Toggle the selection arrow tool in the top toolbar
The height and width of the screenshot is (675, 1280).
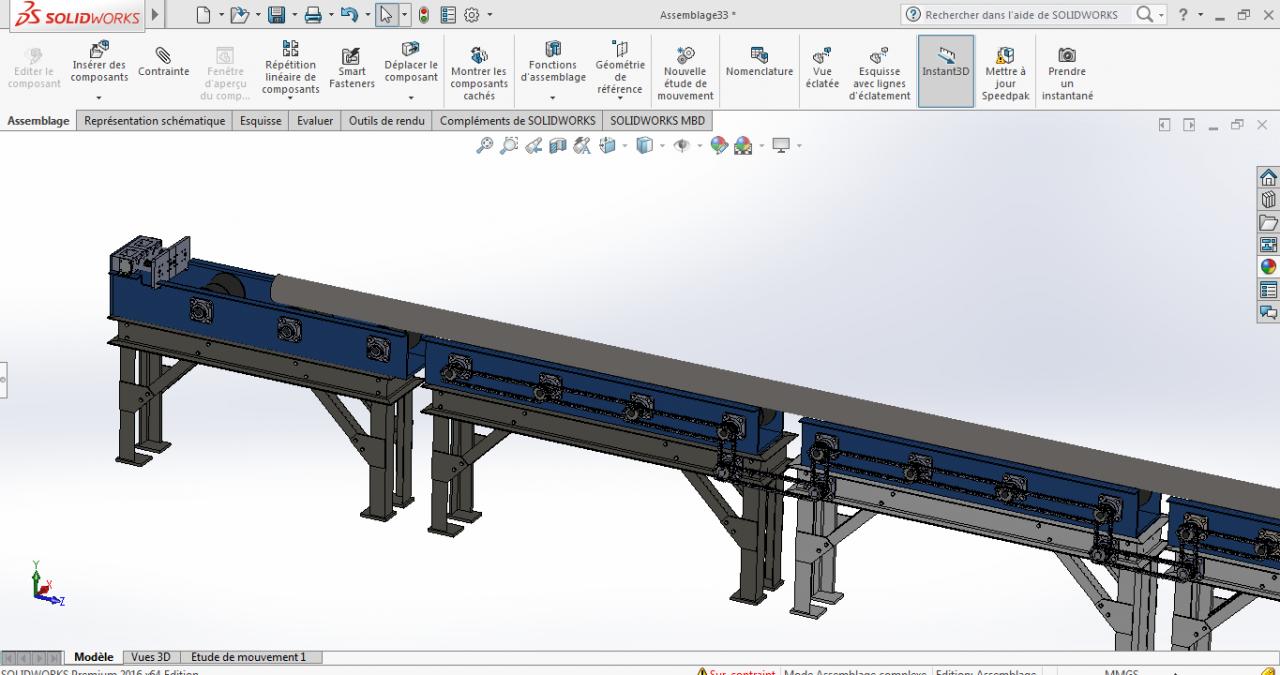[x=386, y=15]
